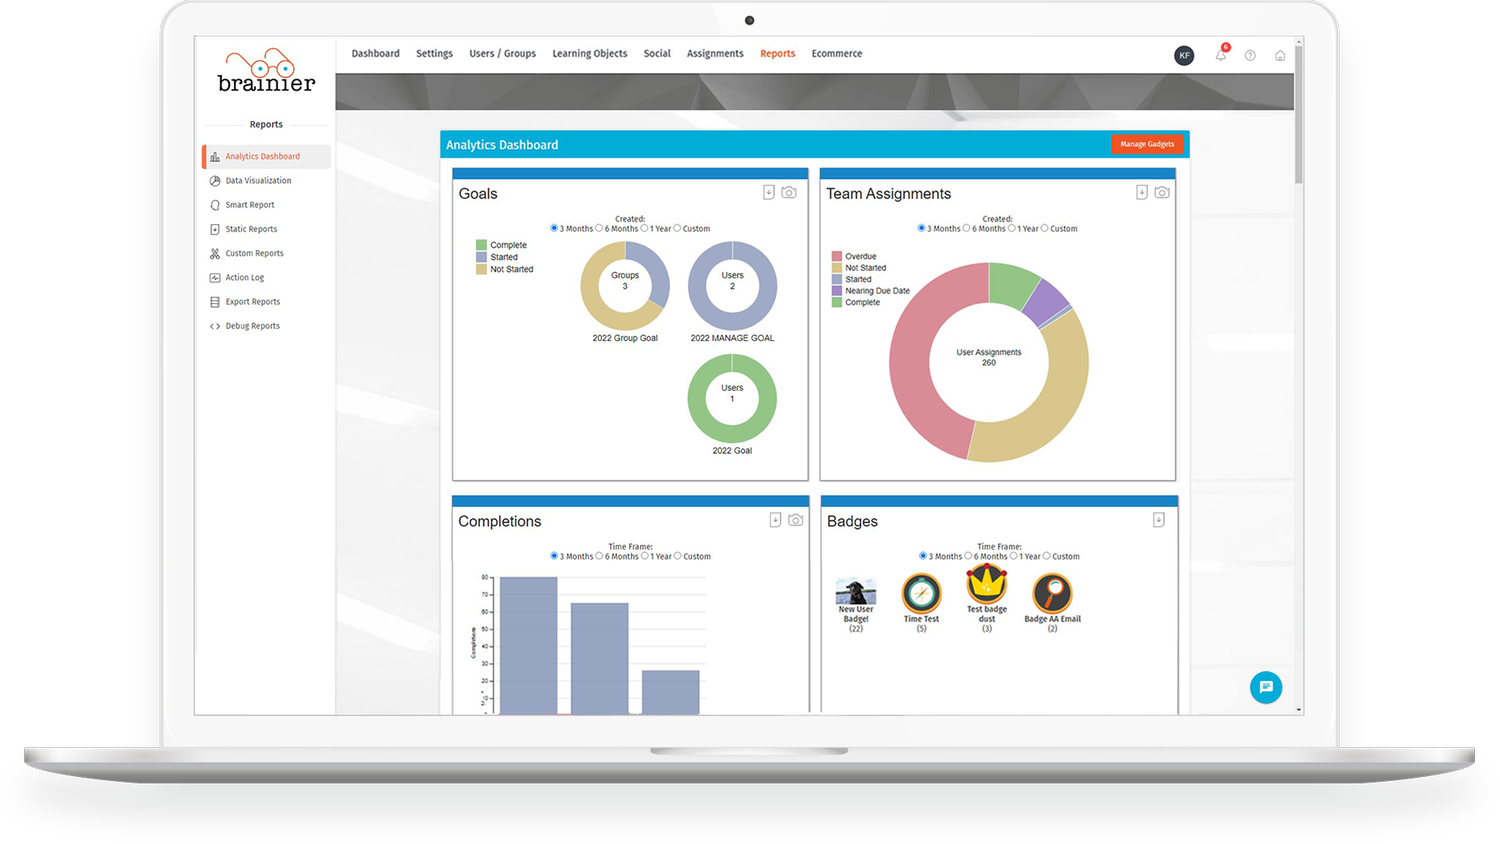Click the Manage Gadgets button

tap(1147, 144)
